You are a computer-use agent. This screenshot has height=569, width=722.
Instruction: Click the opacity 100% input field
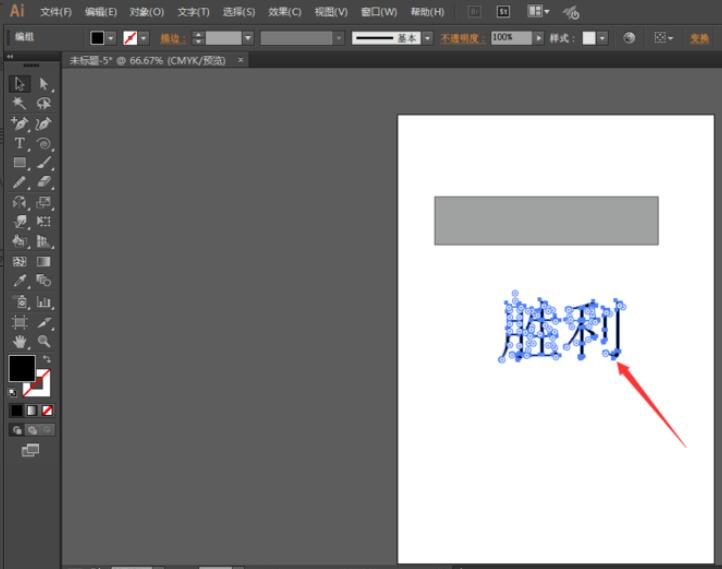click(x=511, y=38)
